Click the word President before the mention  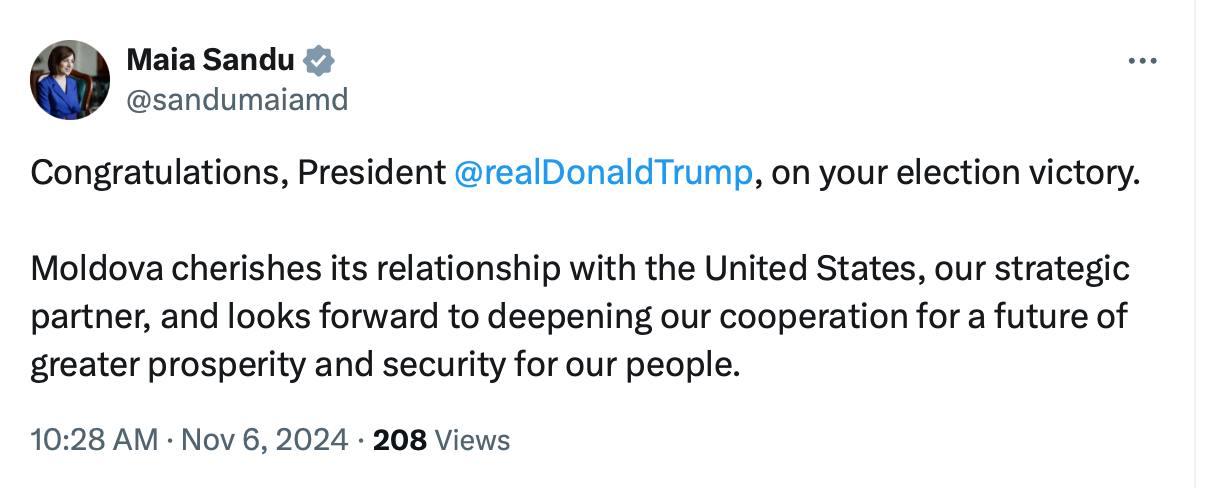371,173
